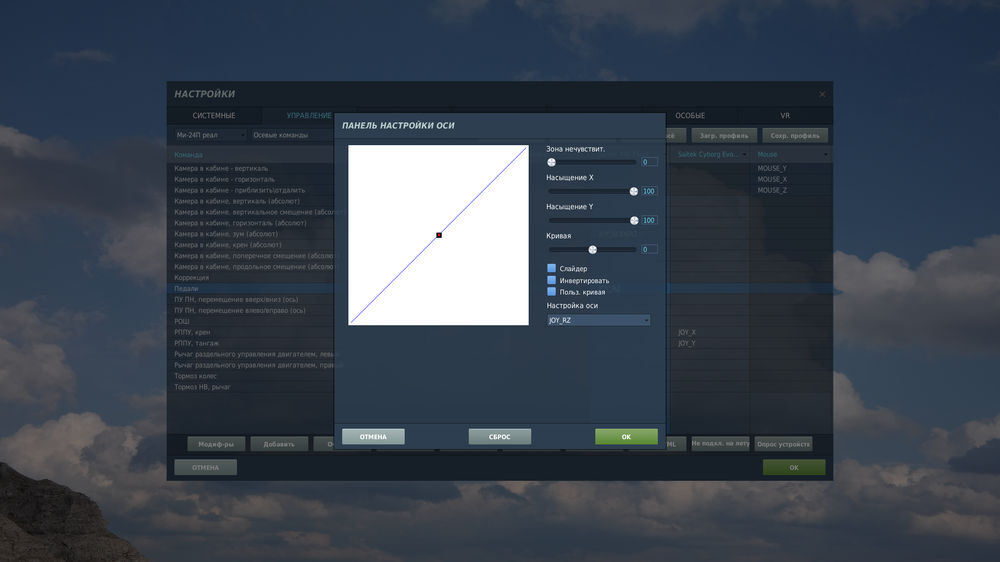Toggle the Инвертировать checkbox
1000x562 pixels.
pos(552,280)
